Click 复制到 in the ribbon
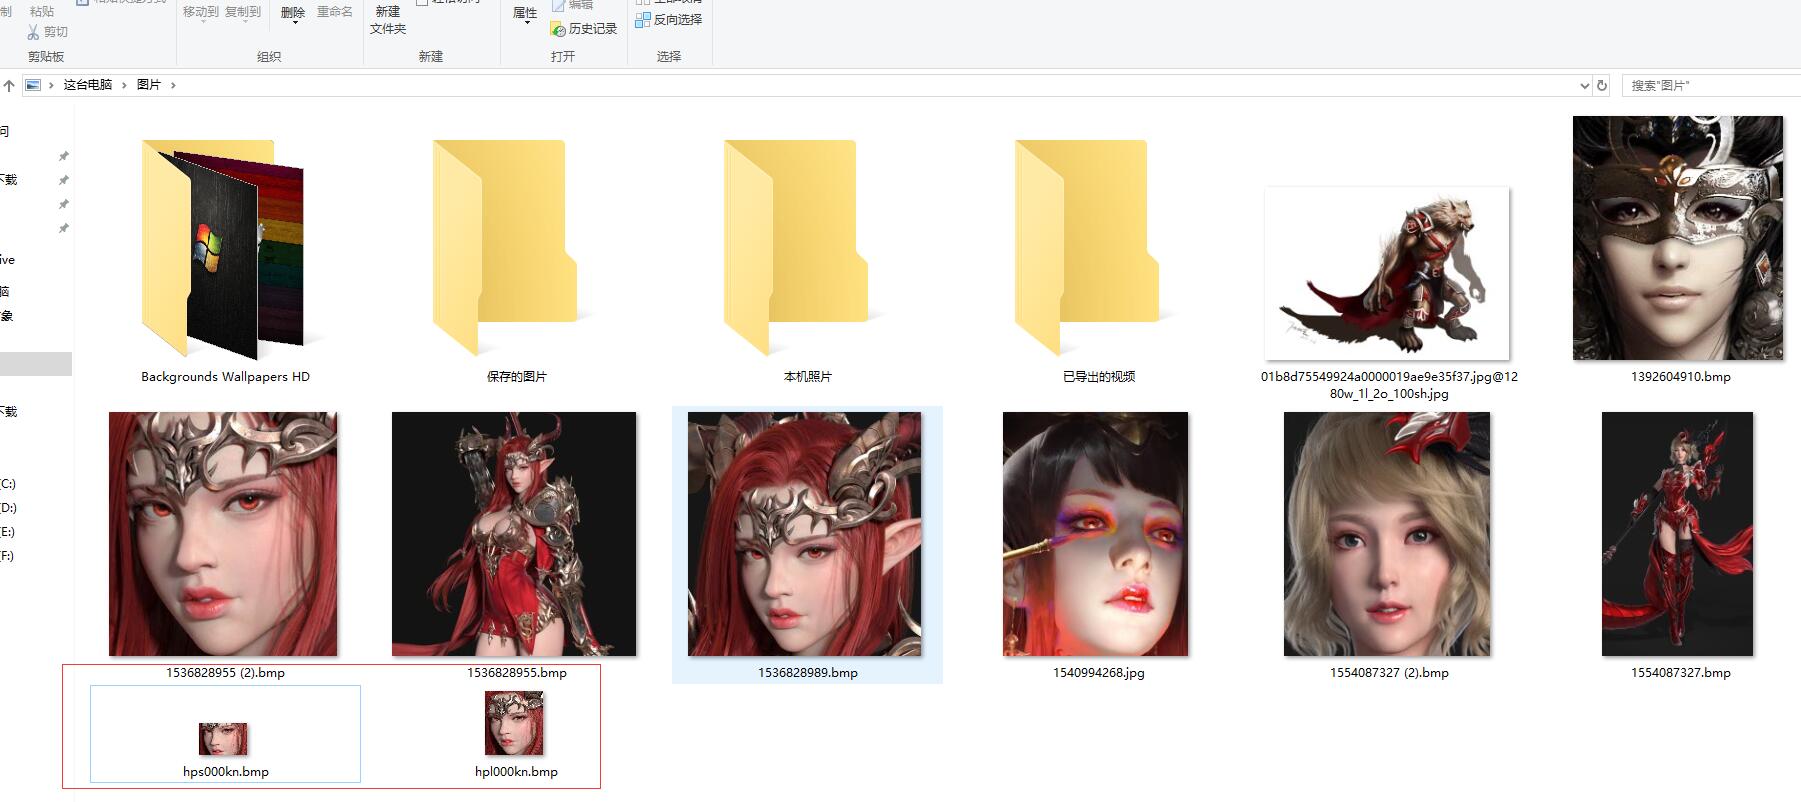The height and width of the screenshot is (802, 1801). pyautogui.click(x=243, y=12)
